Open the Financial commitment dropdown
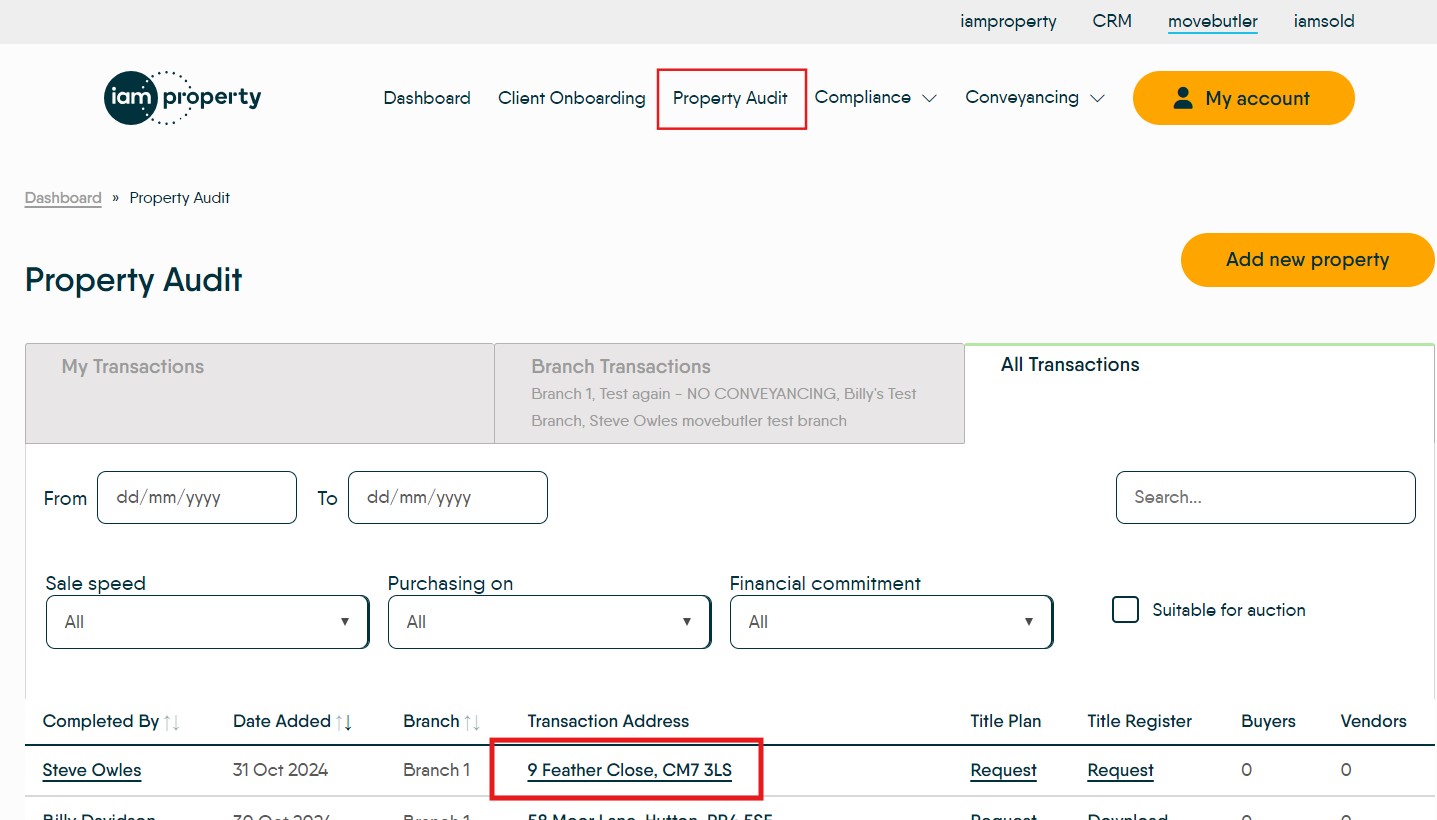This screenshot has width=1437, height=820. point(891,622)
